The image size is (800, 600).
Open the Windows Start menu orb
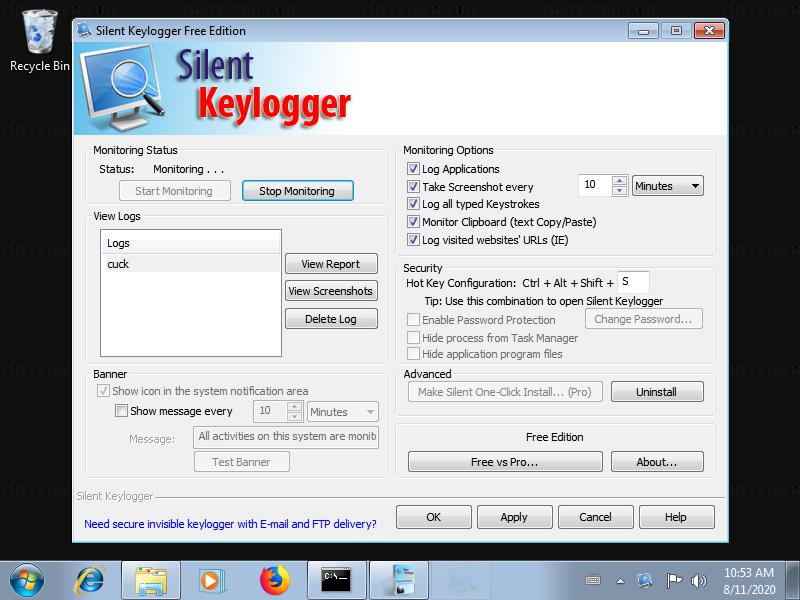(x=27, y=580)
